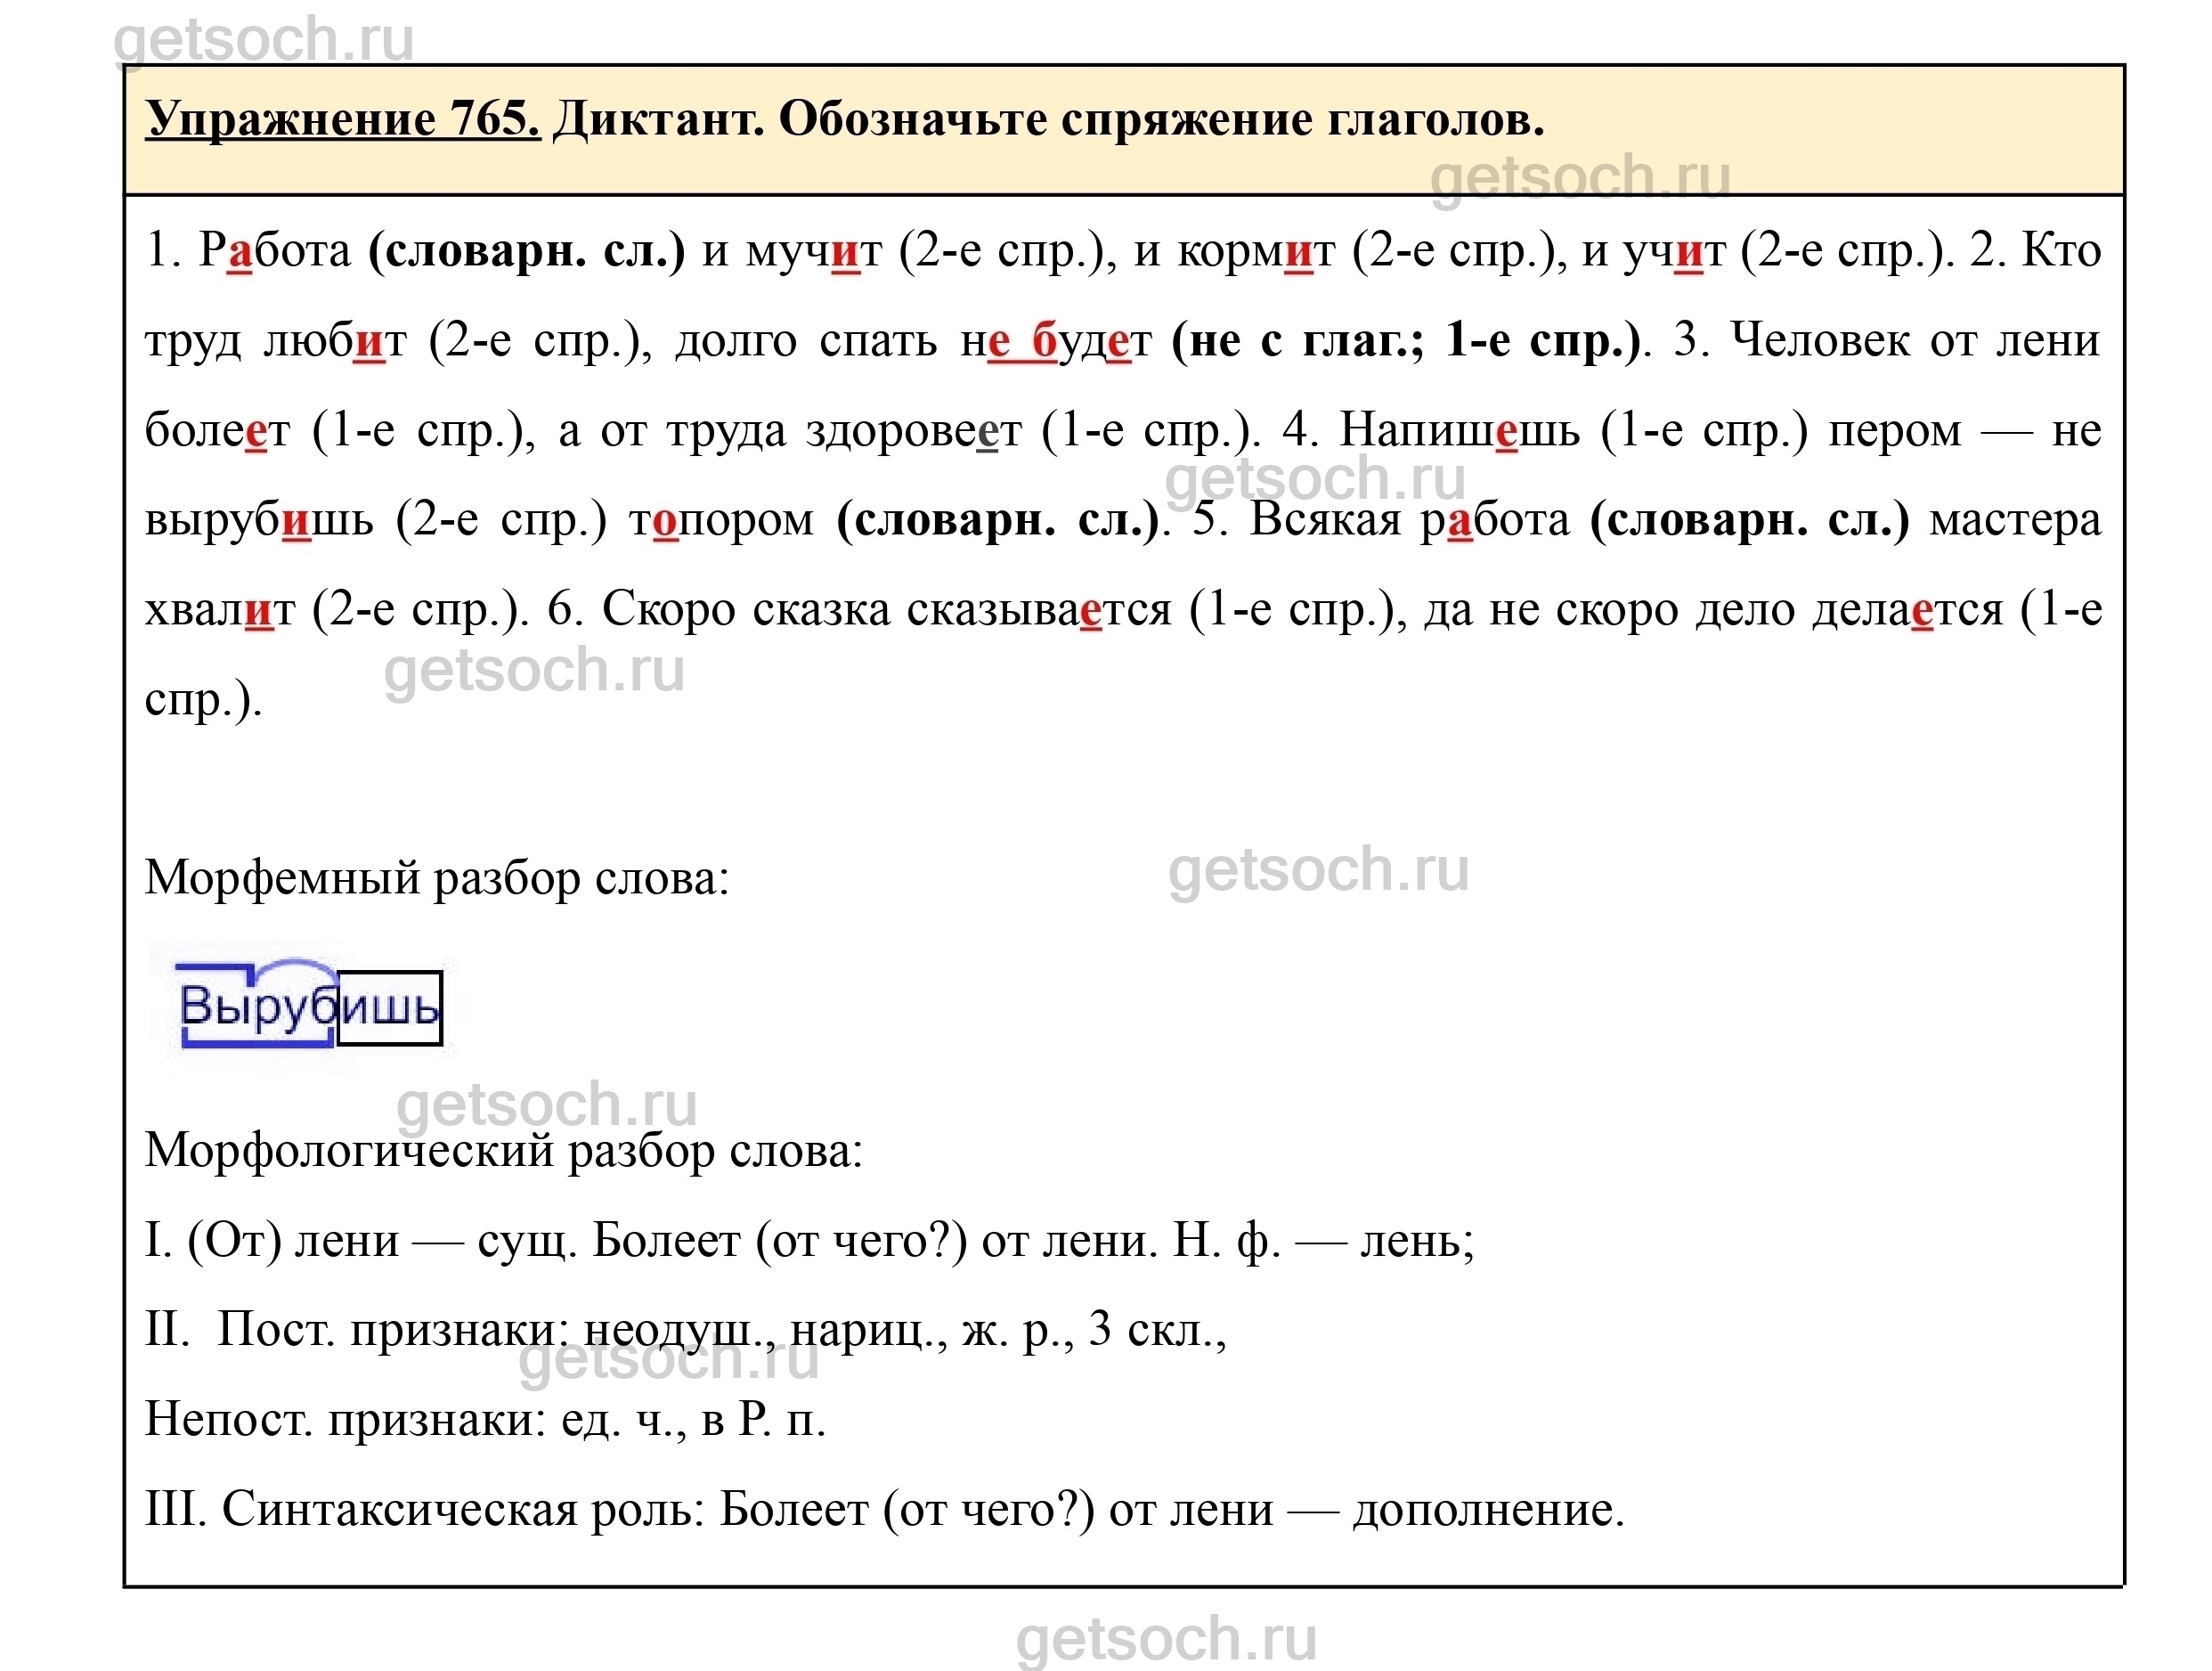Click the underlined heading 'Упражнение 765.'
Image resolution: width=2212 pixels, height=1671 pixels.
[342, 120]
